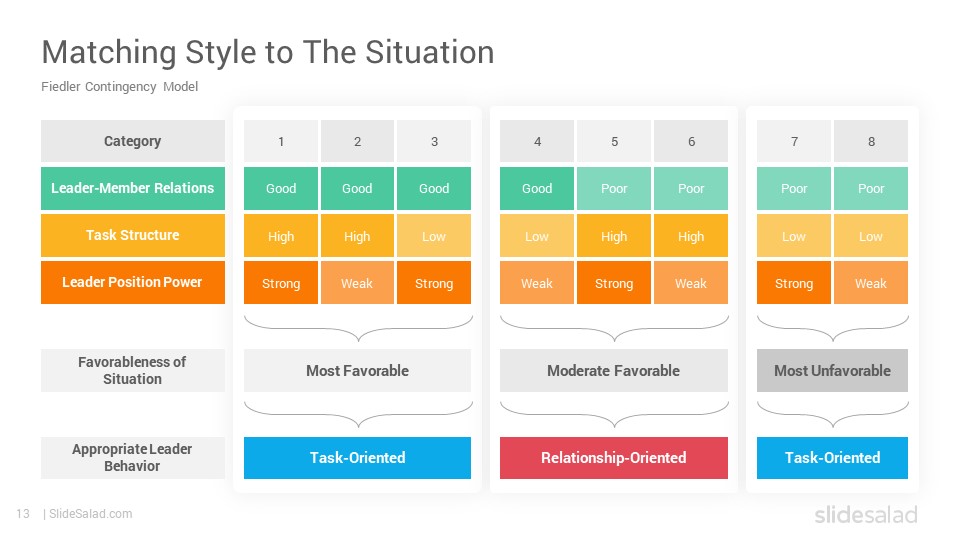Select the Category header cell
This screenshot has height=540, width=960.
(x=133, y=141)
